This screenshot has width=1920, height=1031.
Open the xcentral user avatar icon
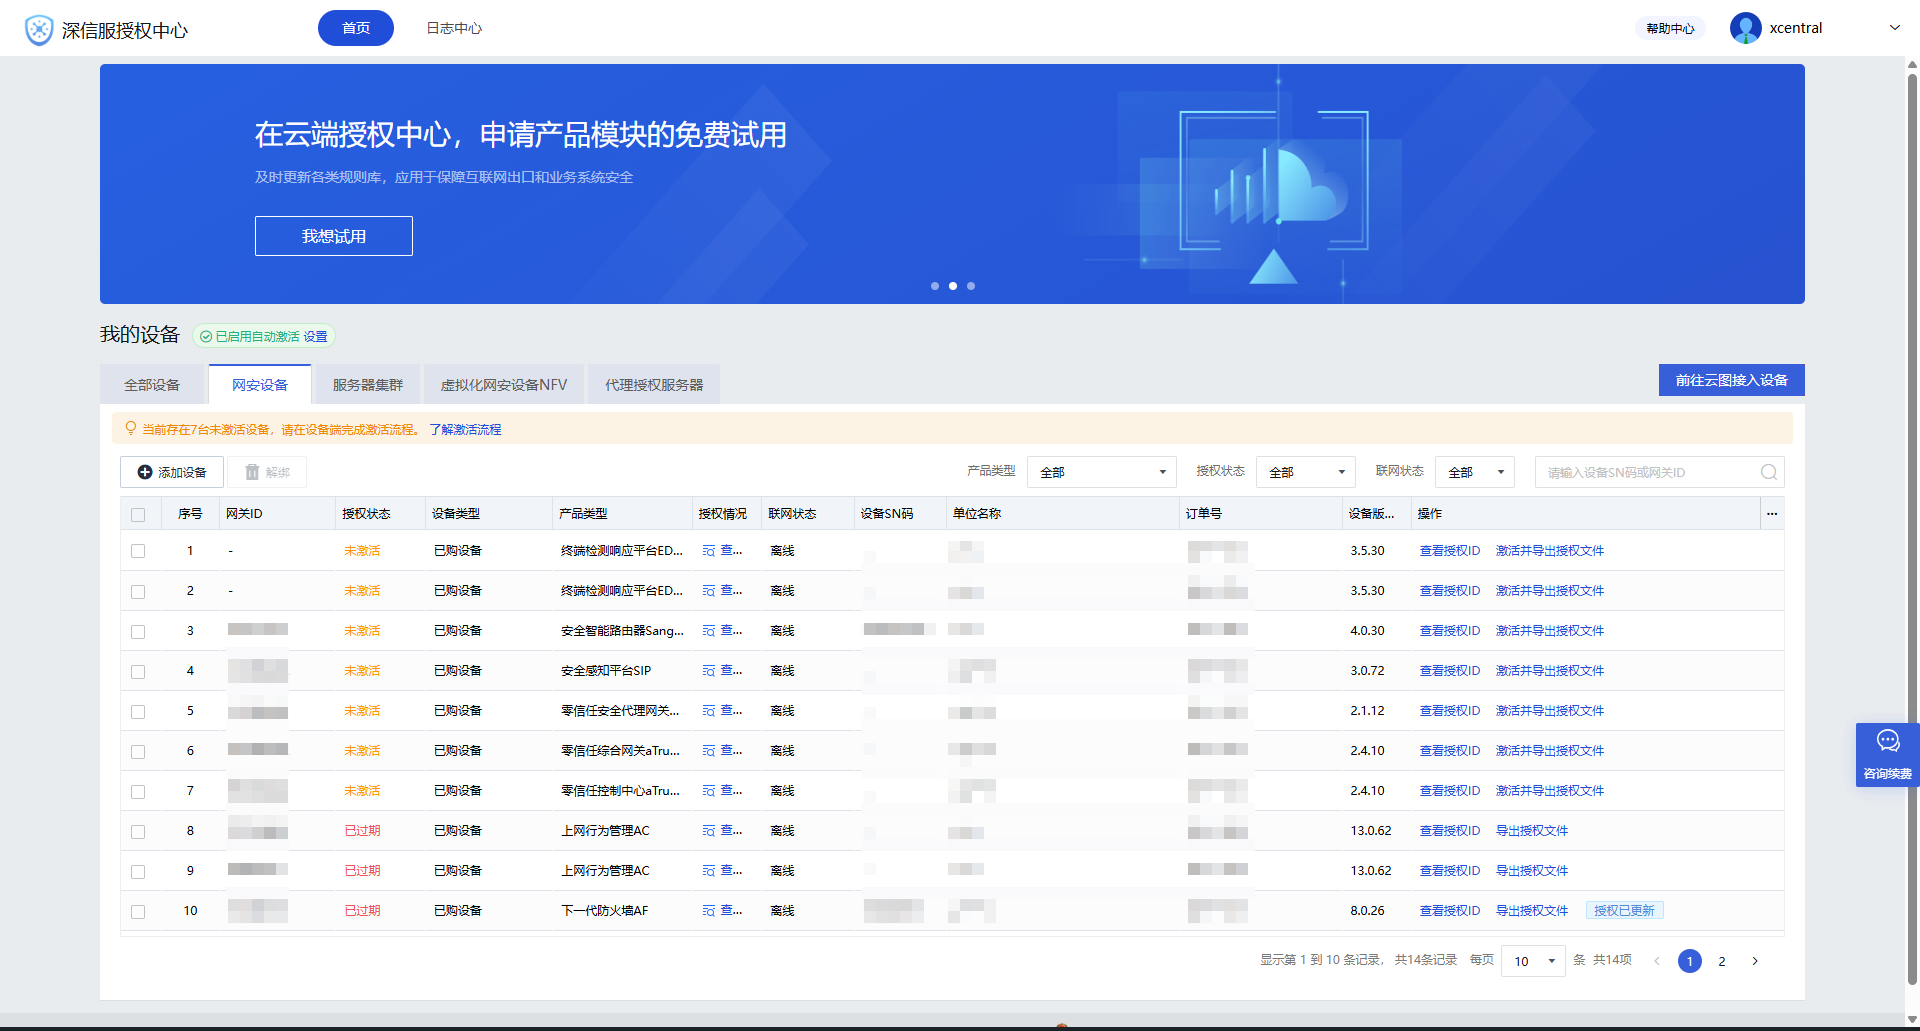1745,28
